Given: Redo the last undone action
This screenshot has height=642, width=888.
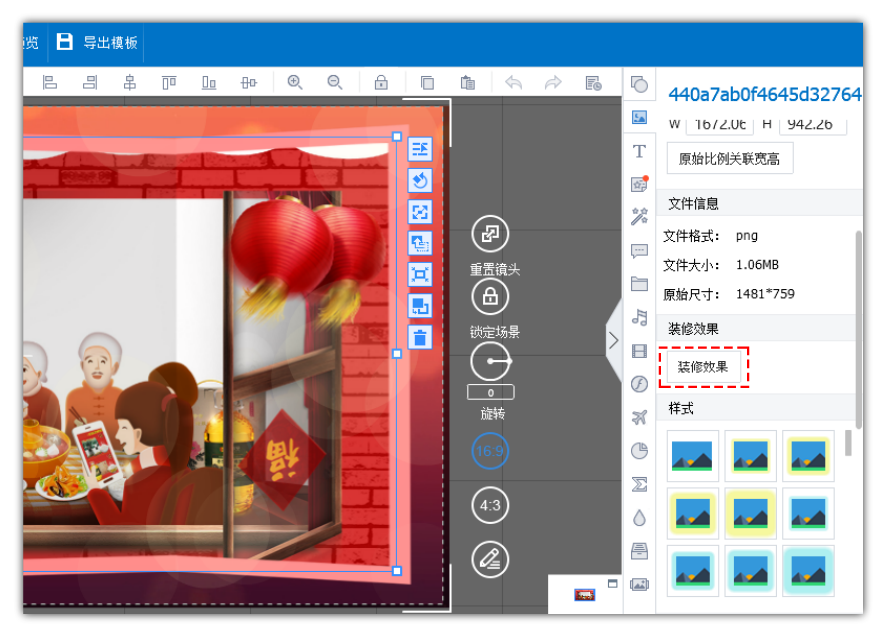Looking at the screenshot, I should point(553,83).
